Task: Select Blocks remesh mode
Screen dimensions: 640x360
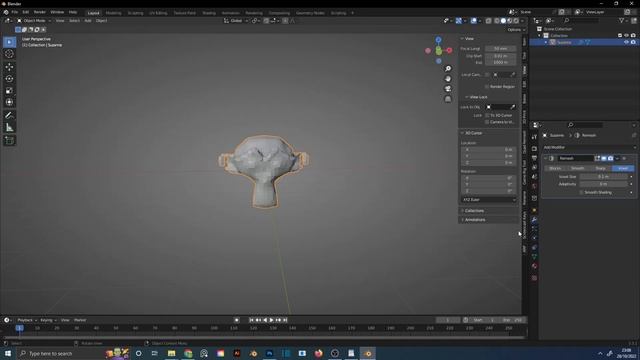Action: tap(555, 168)
